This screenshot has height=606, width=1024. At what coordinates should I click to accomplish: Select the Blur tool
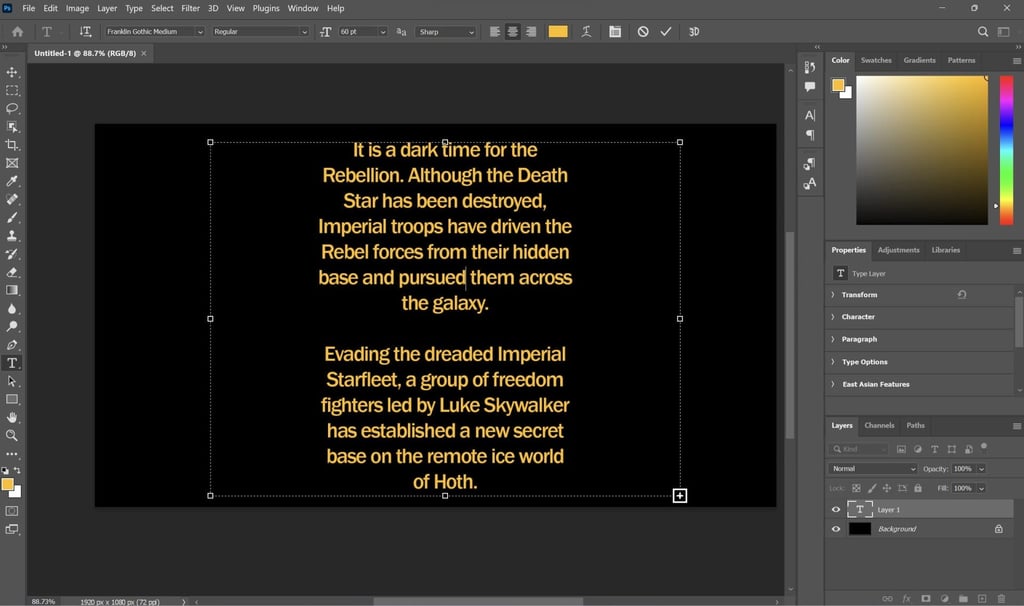[x=12, y=308]
